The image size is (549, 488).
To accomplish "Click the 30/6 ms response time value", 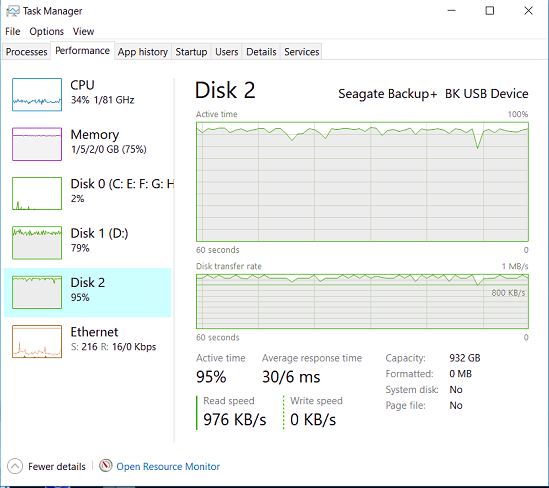I will pyautogui.click(x=291, y=377).
